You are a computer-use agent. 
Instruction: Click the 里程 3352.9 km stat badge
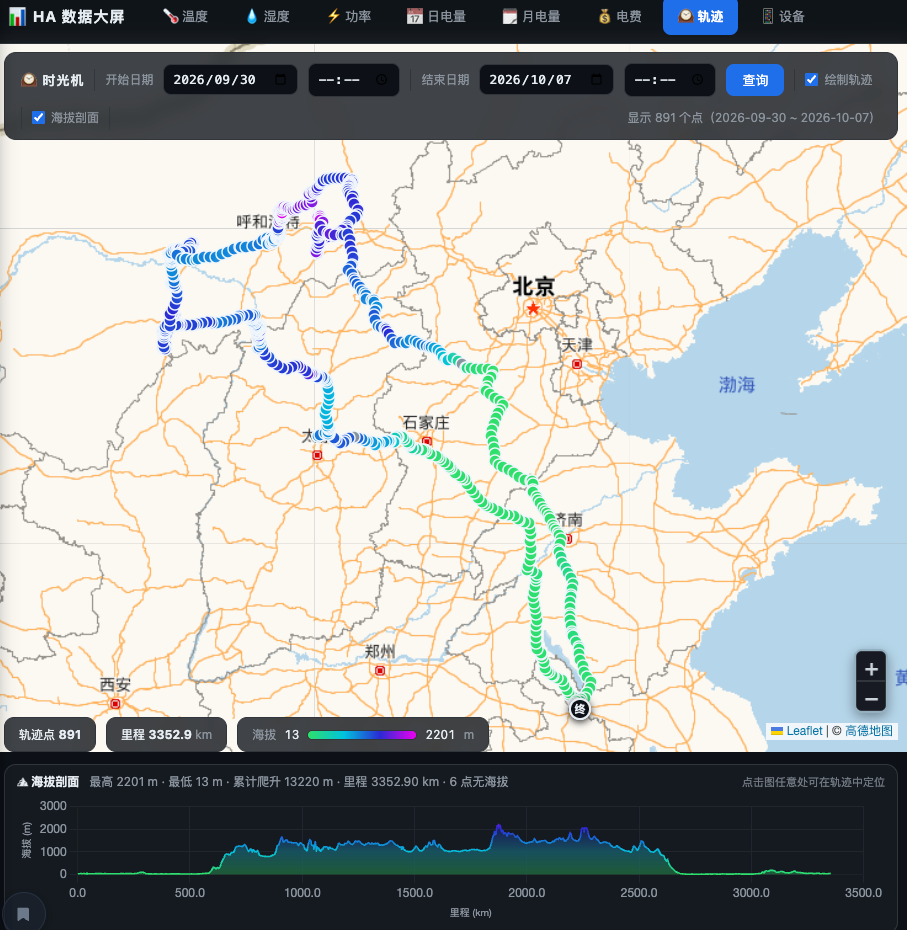[166, 735]
